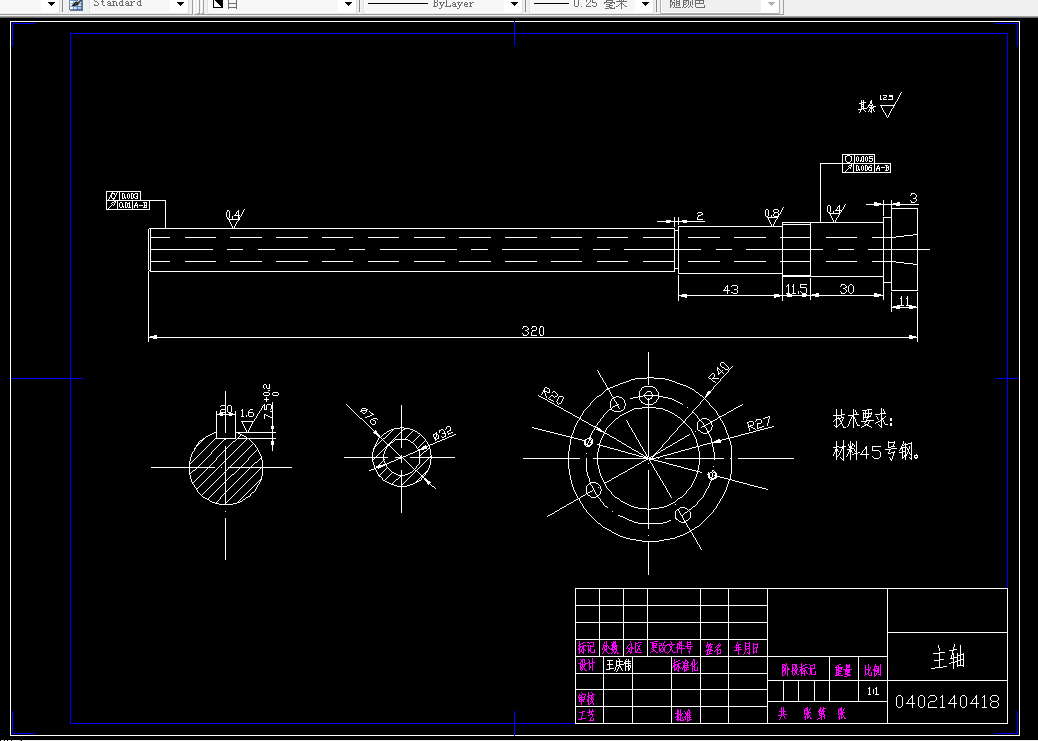Click the 设计 label cell
The width and height of the screenshot is (1038, 741).
(587, 666)
